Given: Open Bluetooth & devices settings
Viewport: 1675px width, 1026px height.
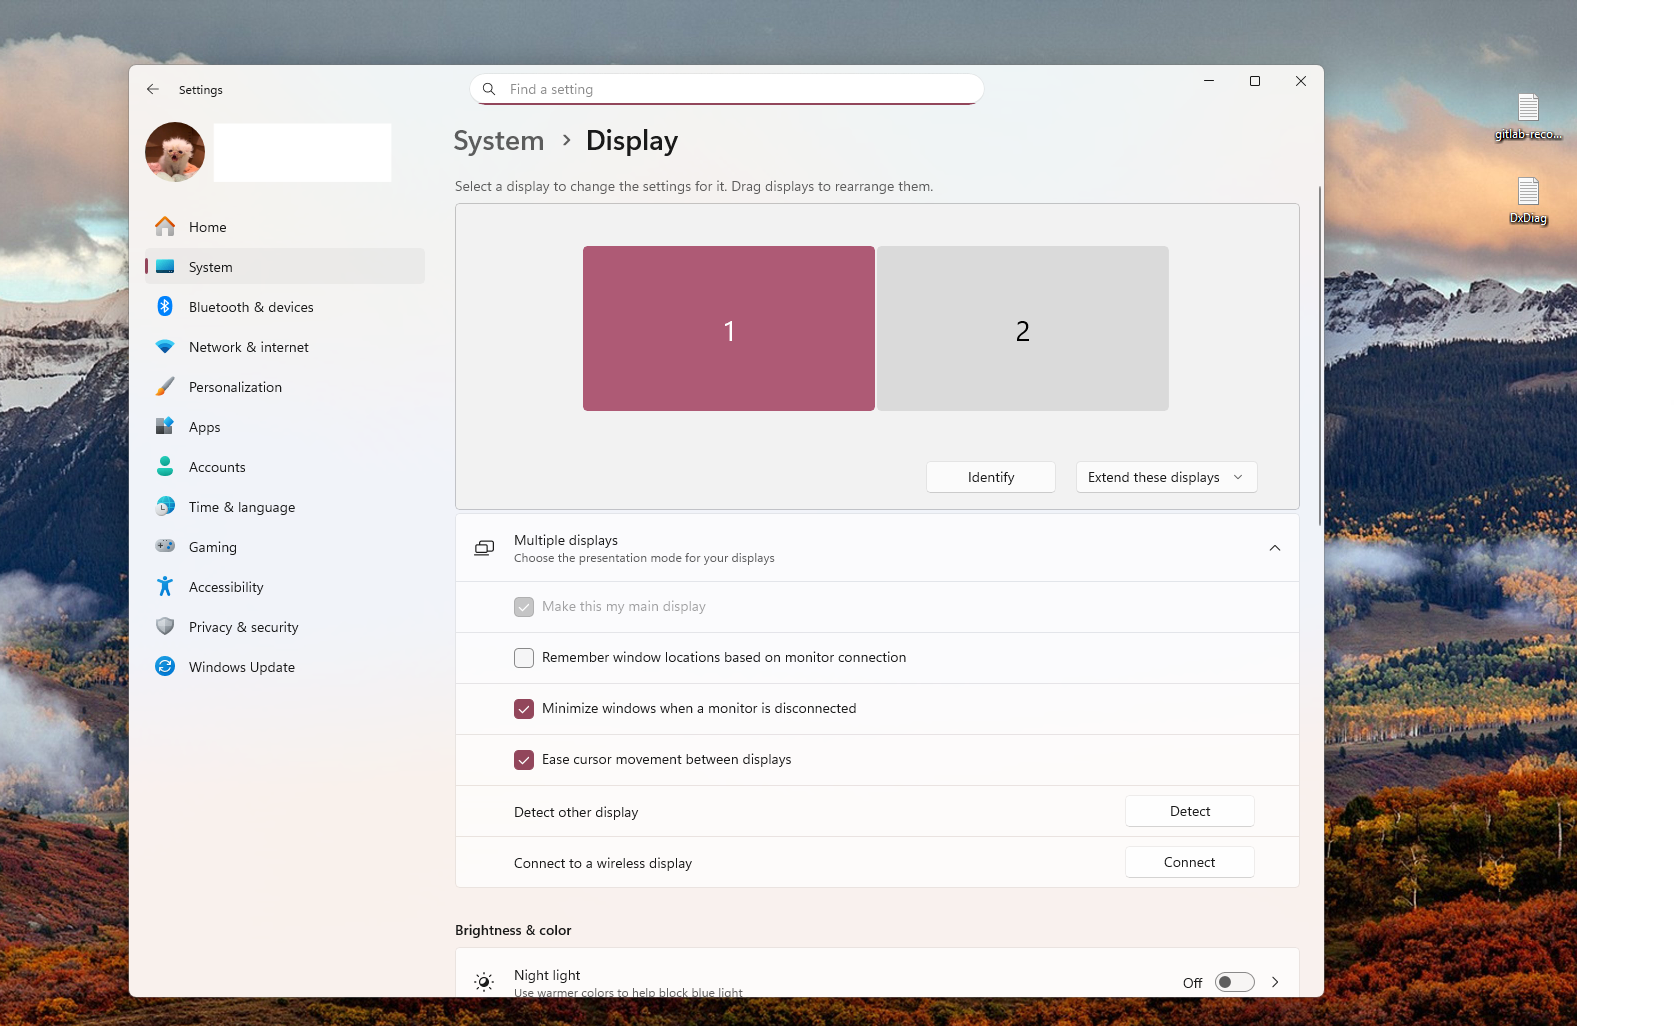Looking at the screenshot, I should 285,307.
